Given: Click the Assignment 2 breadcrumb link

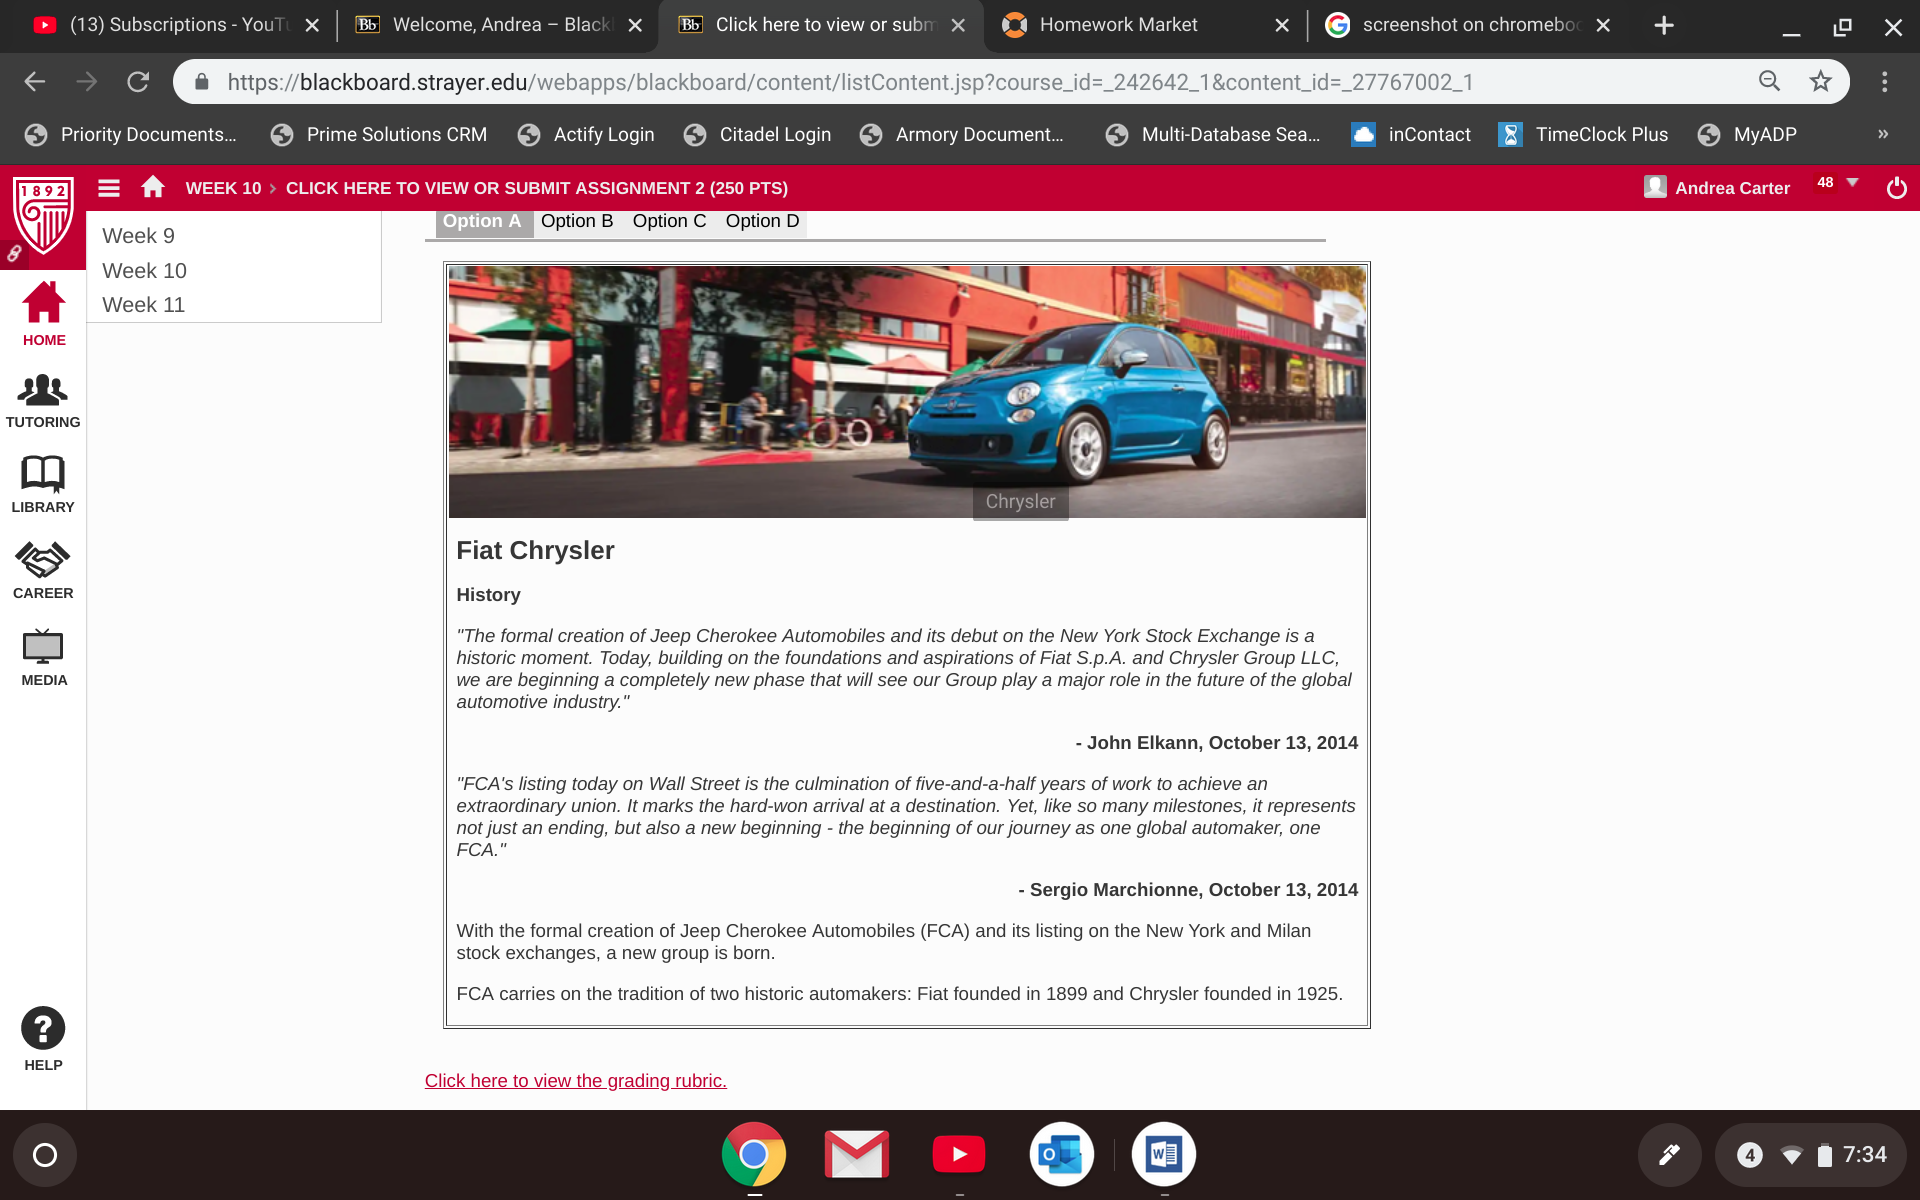Looking at the screenshot, I should [537, 188].
